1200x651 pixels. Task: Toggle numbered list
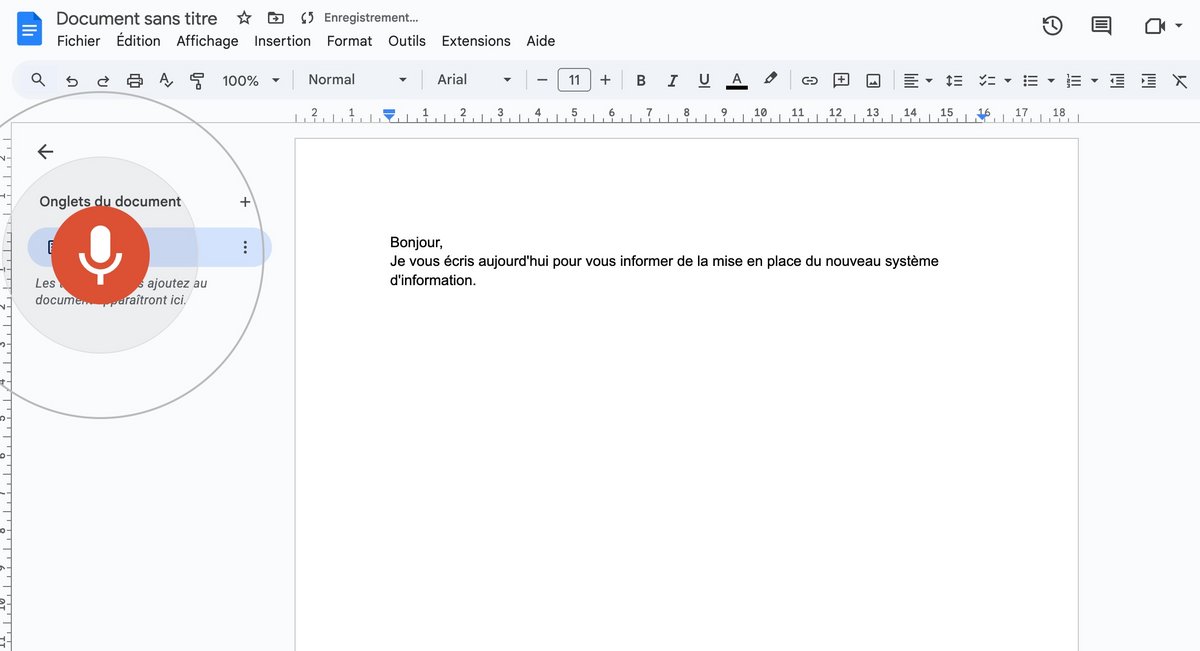point(1074,80)
